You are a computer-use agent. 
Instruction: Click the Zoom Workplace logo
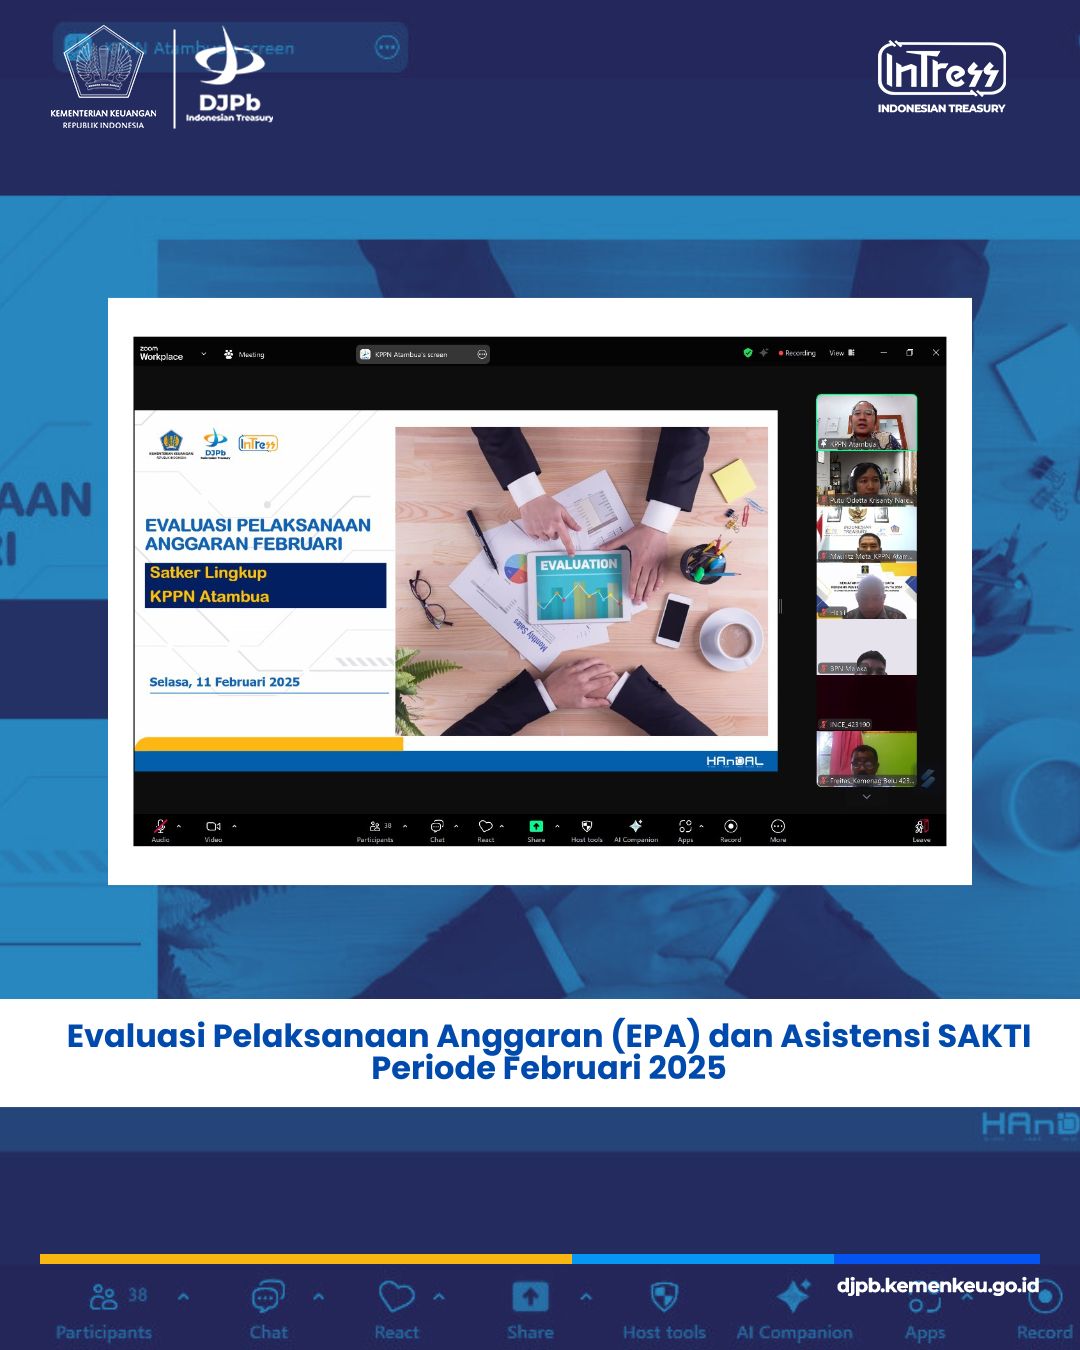point(161,354)
